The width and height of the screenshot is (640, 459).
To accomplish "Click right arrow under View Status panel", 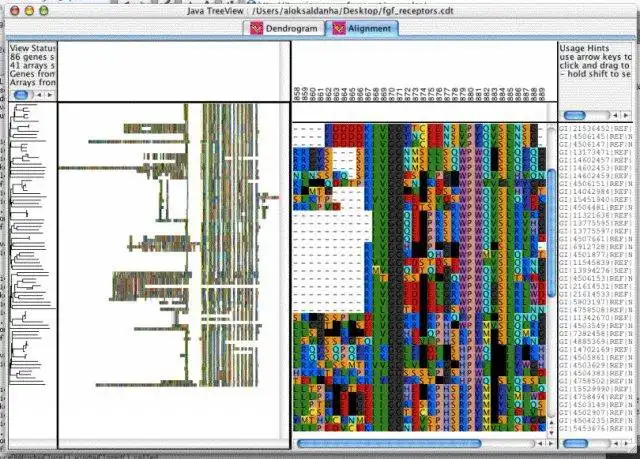I will point(50,95).
